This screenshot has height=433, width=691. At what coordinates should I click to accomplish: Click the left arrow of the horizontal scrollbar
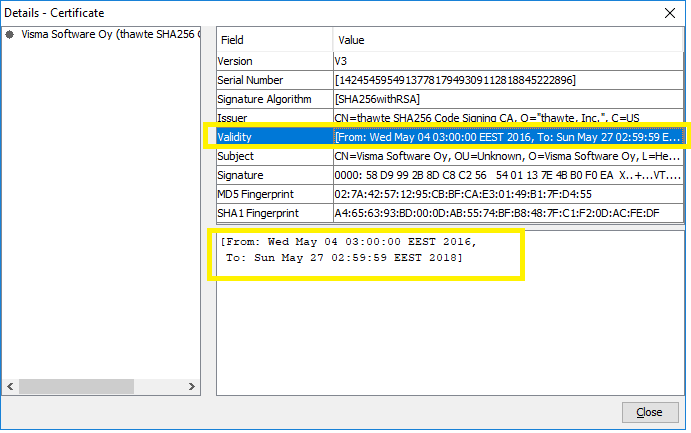(x=10, y=386)
